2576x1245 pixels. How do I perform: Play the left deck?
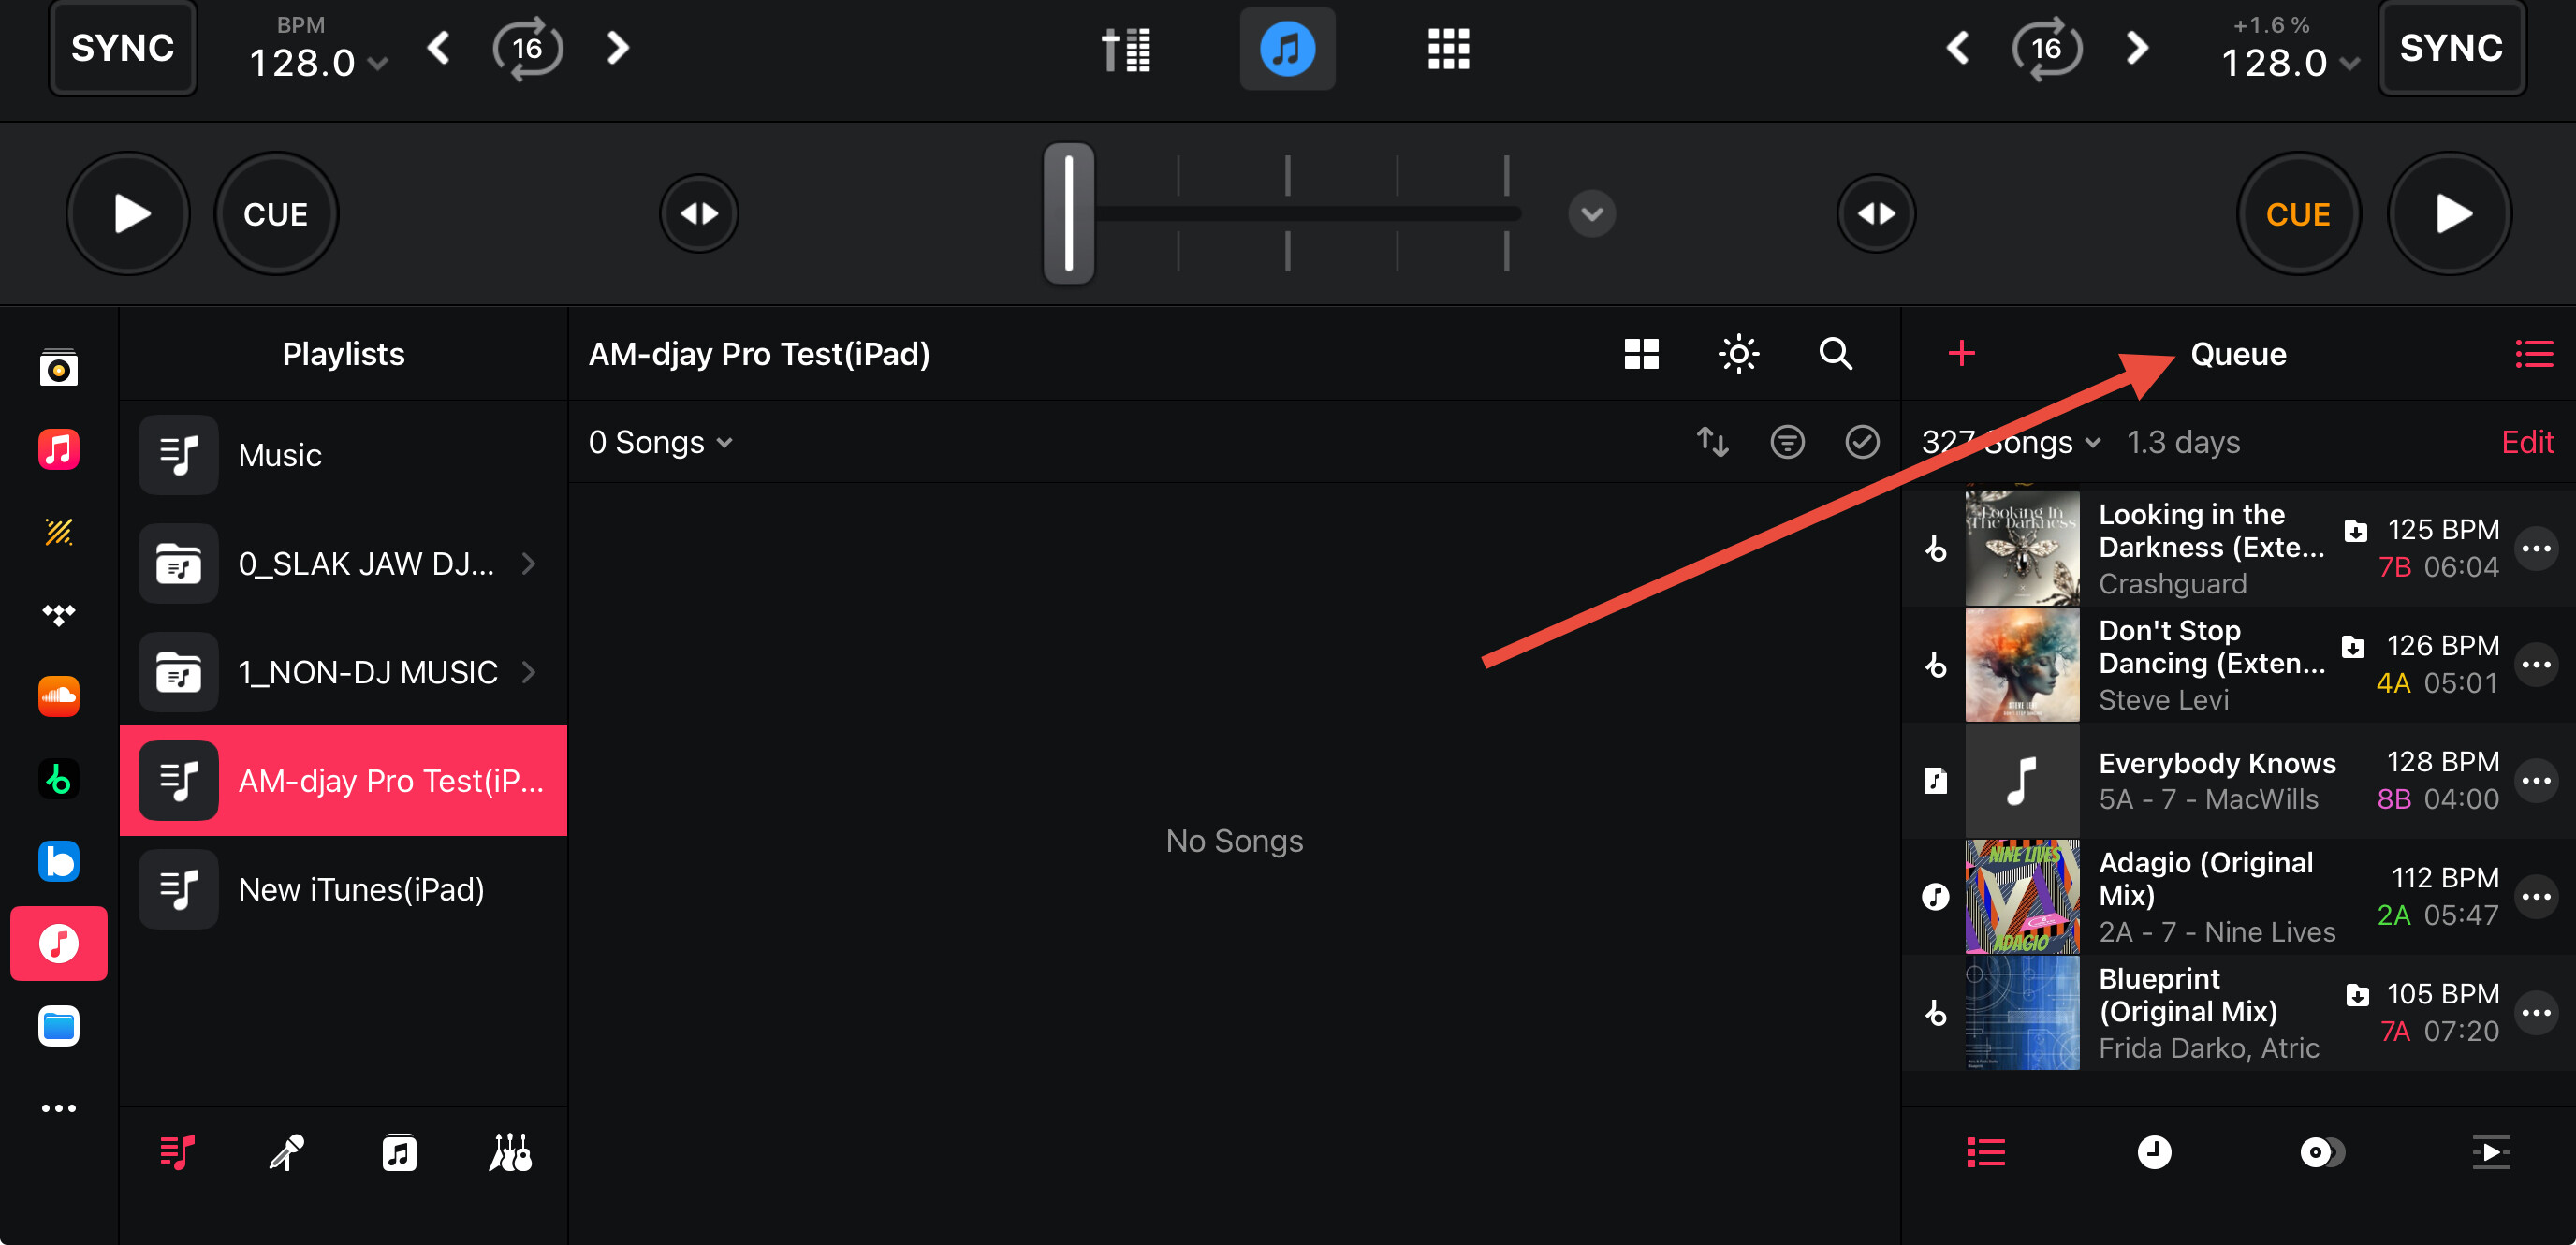pos(128,213)
